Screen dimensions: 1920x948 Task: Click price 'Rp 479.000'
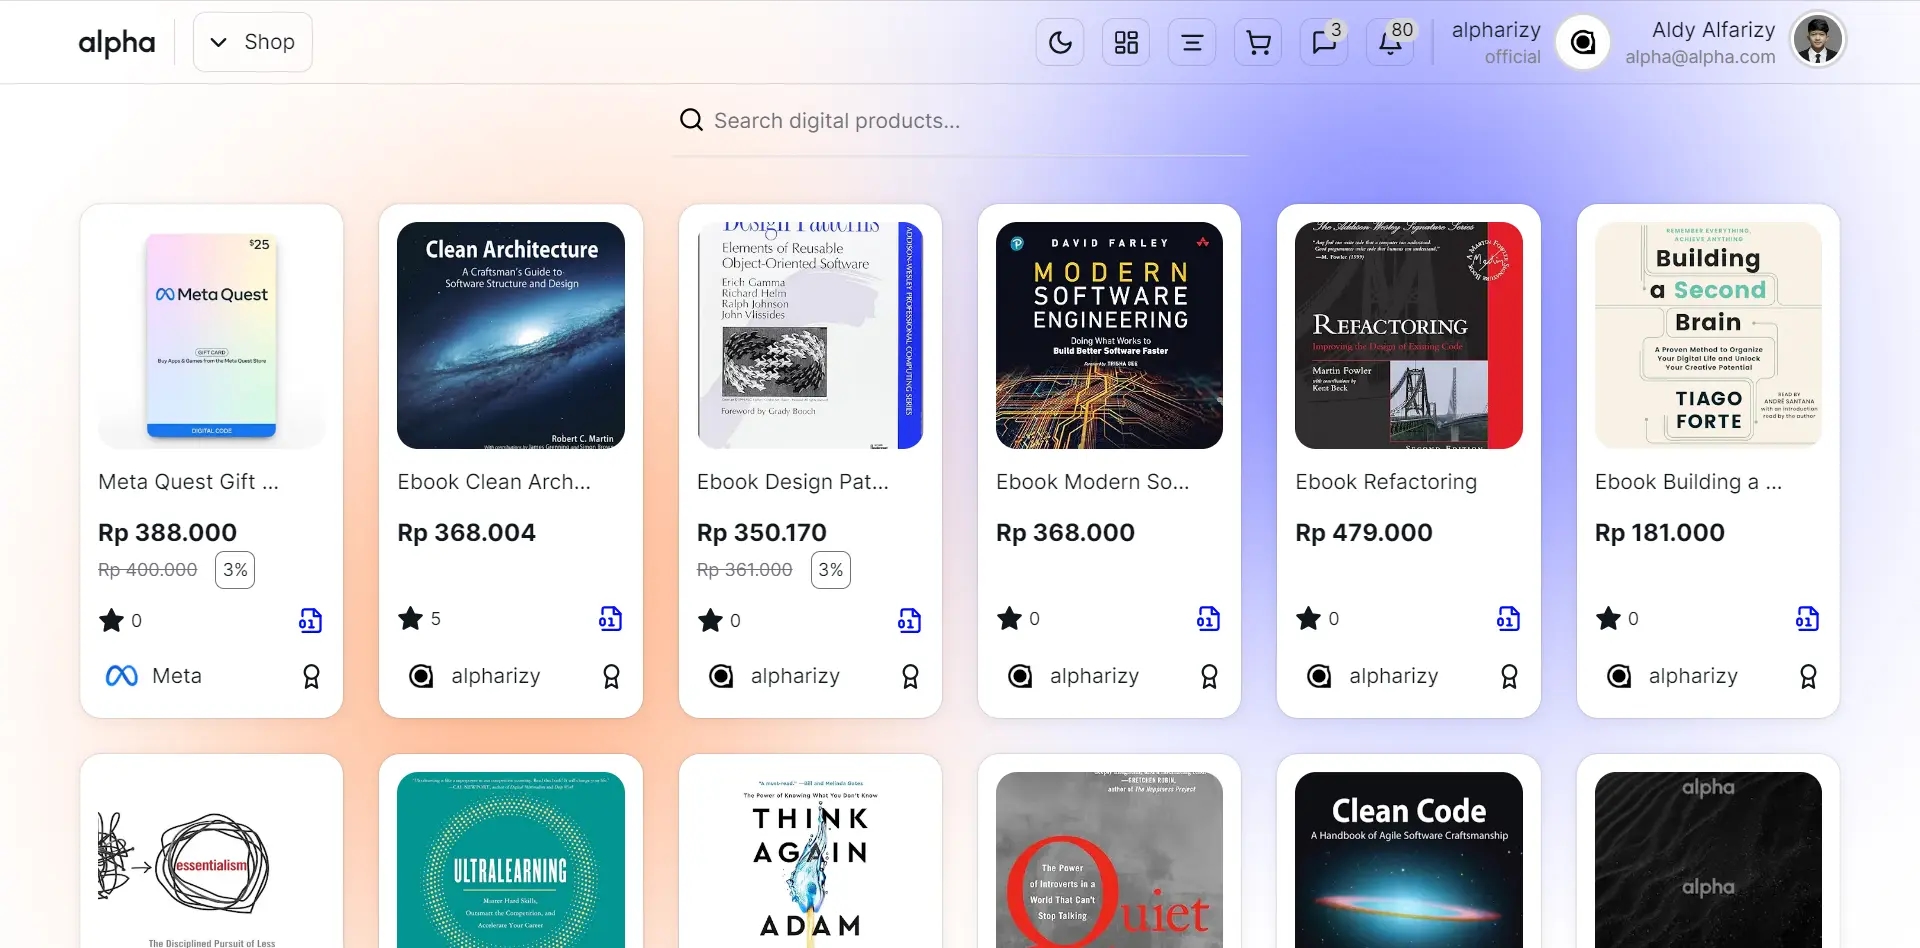coord(1364,533)
